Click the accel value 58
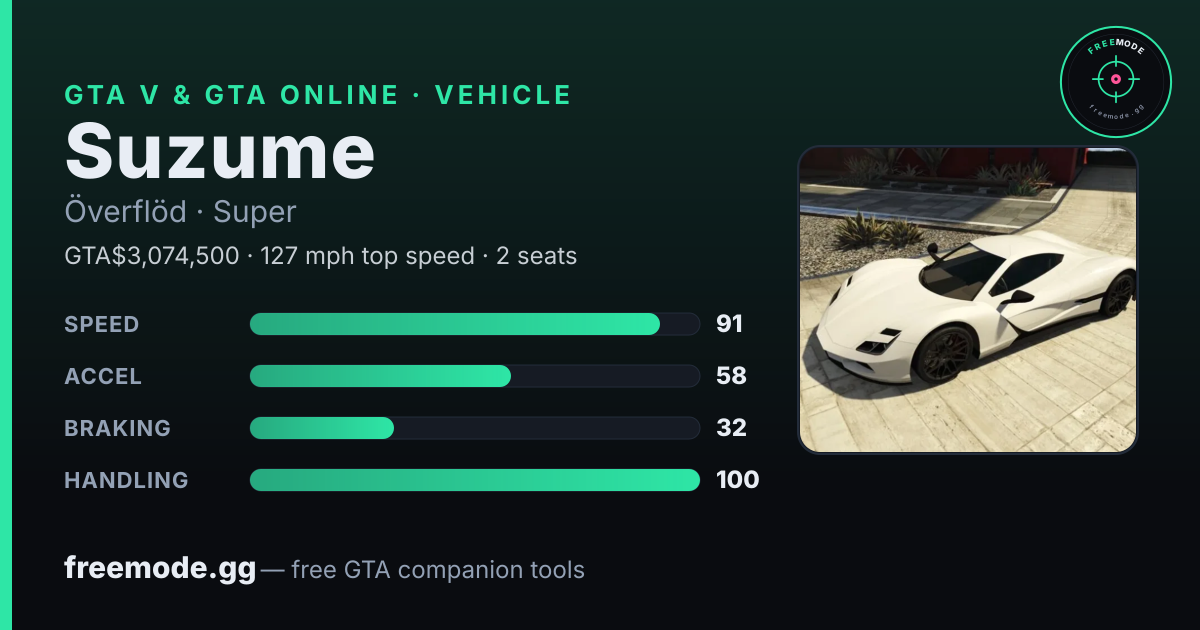This screenshot has width=1200, height=630. click(731, 376)
